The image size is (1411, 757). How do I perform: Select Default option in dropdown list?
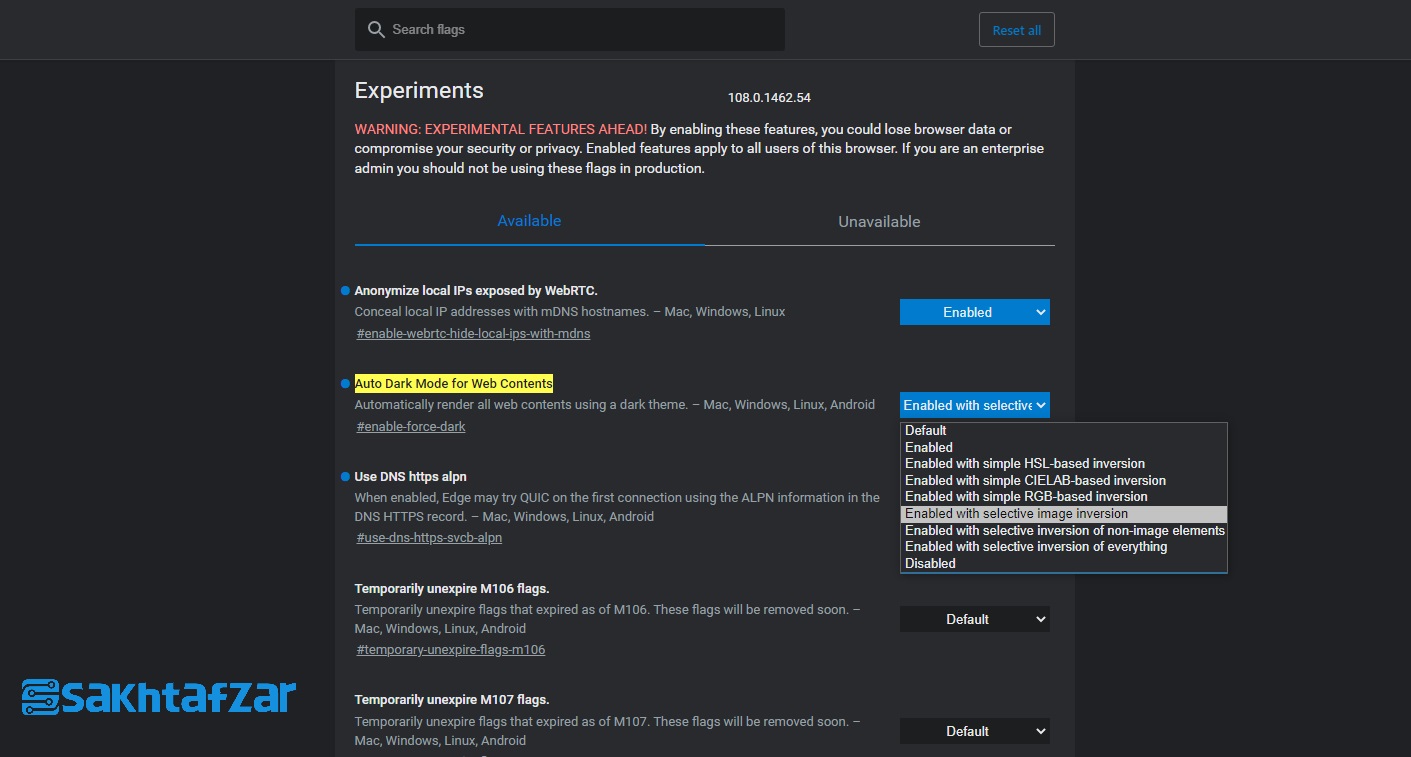926,431
